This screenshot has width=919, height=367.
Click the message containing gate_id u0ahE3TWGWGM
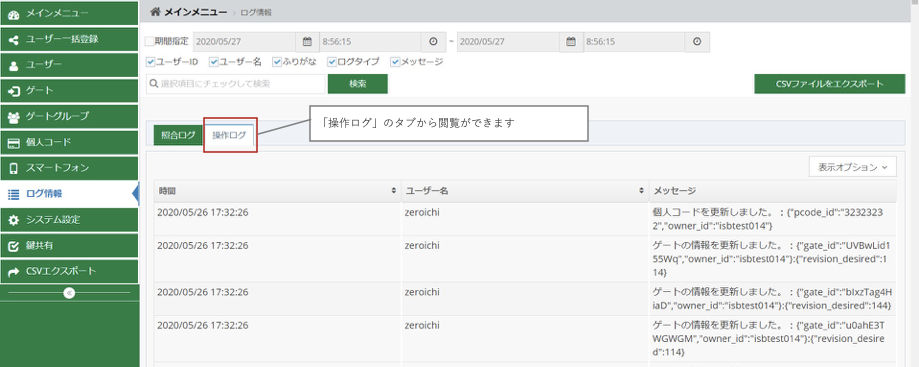pyautogui.click(x=772, y=338)
